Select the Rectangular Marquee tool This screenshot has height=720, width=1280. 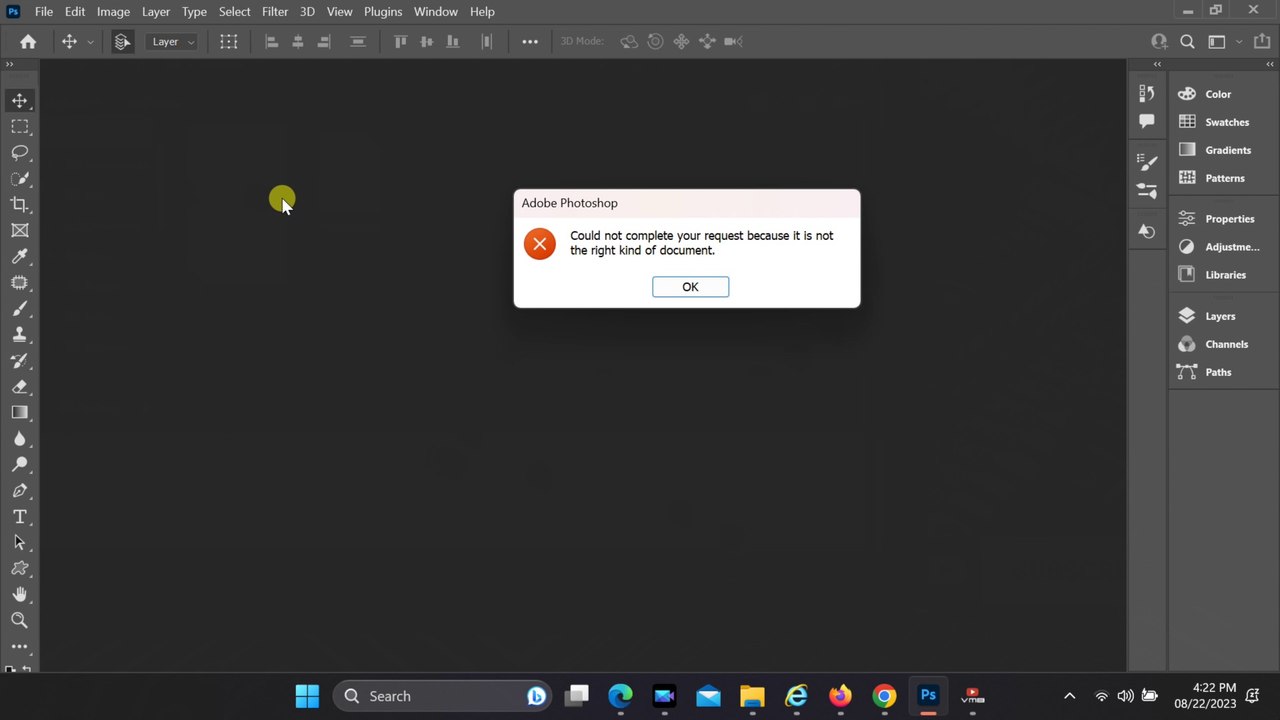19,126
